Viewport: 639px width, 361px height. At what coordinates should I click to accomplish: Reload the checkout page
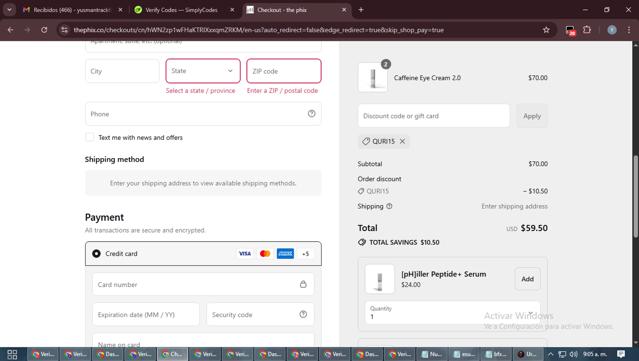pyautogui.click(x=44, y=30)
